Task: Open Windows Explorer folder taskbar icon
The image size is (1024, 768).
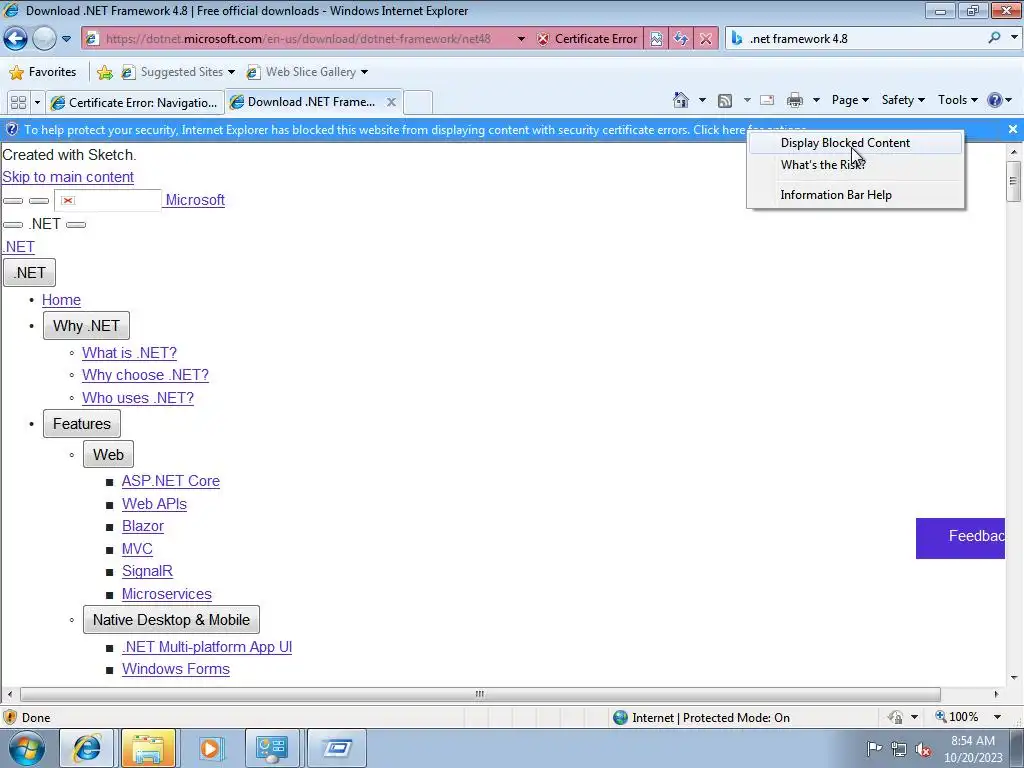Action: pos(148,748)
